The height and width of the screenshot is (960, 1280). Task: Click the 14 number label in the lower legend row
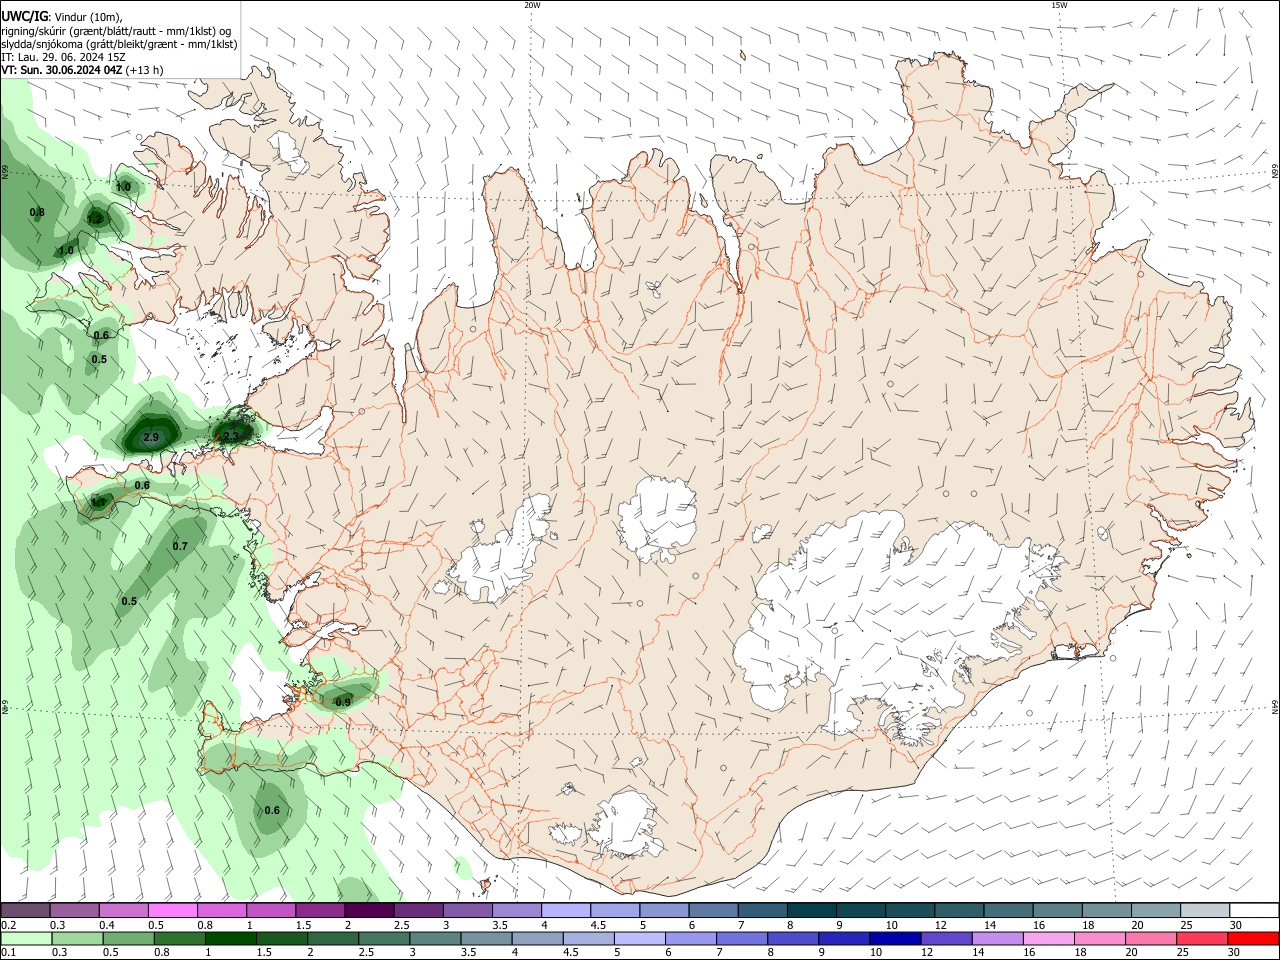(x=978, y=953)
